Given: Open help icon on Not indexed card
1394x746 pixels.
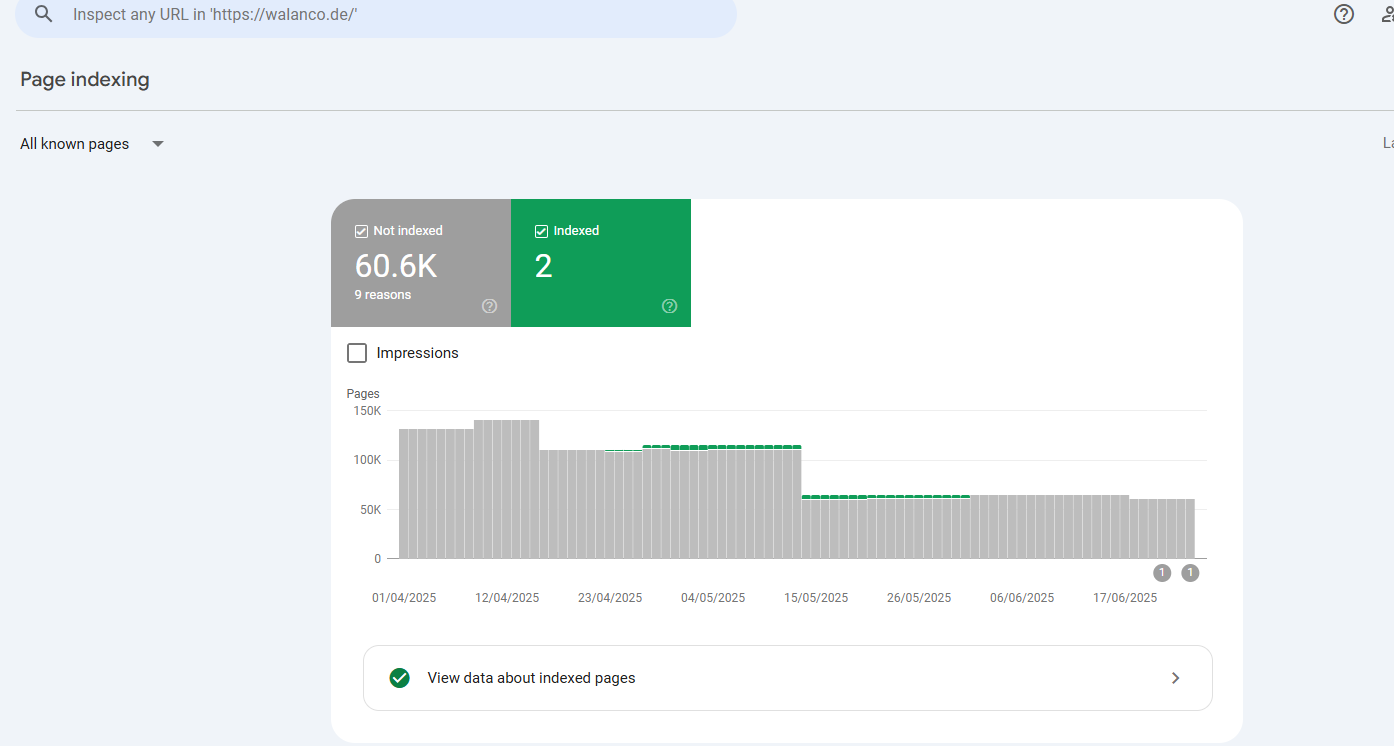Looking at the screenshot, I should click(x=489, y=306).
